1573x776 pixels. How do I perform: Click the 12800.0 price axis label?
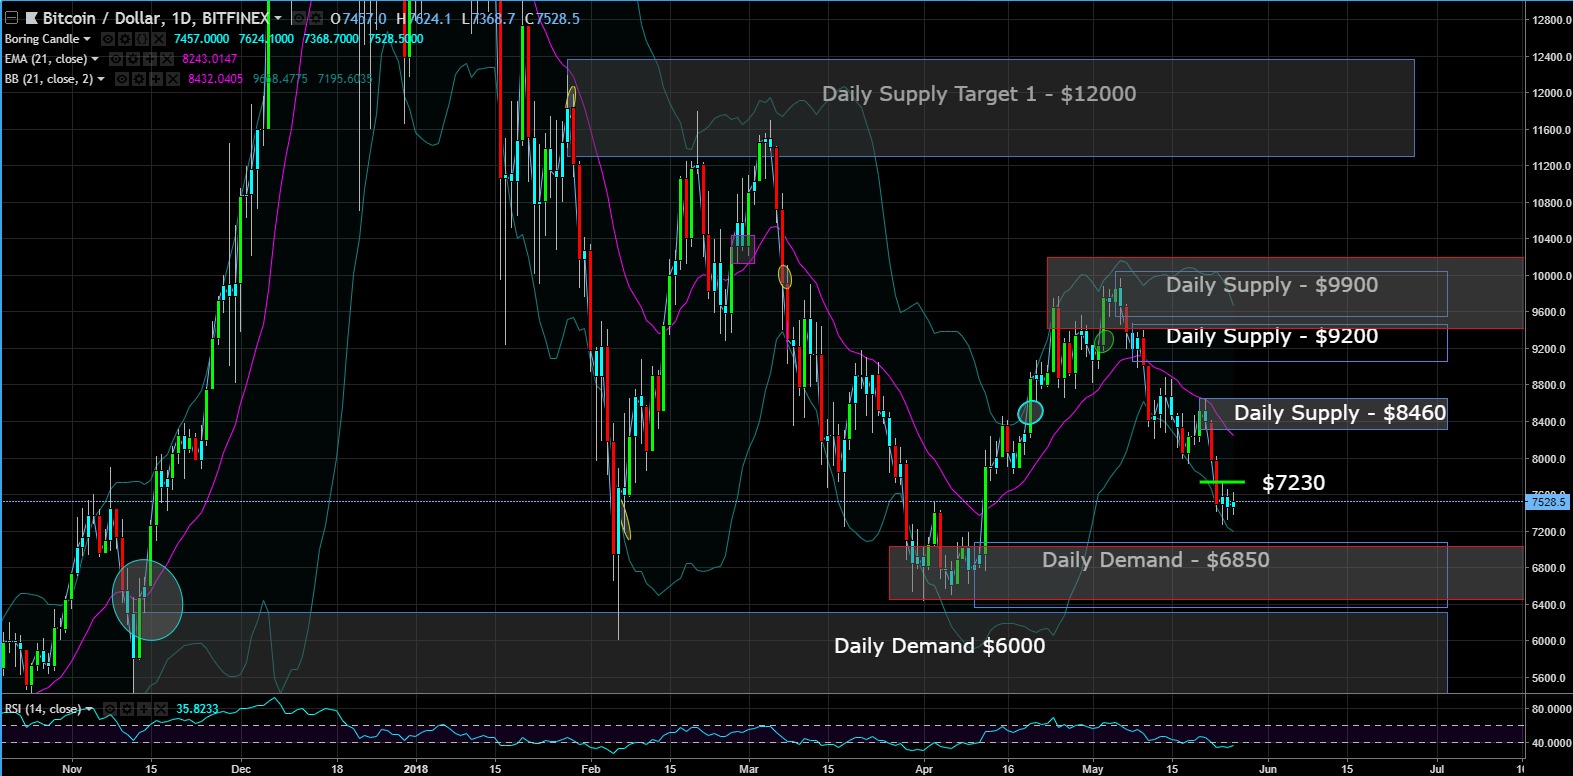tap(1551, 20)
